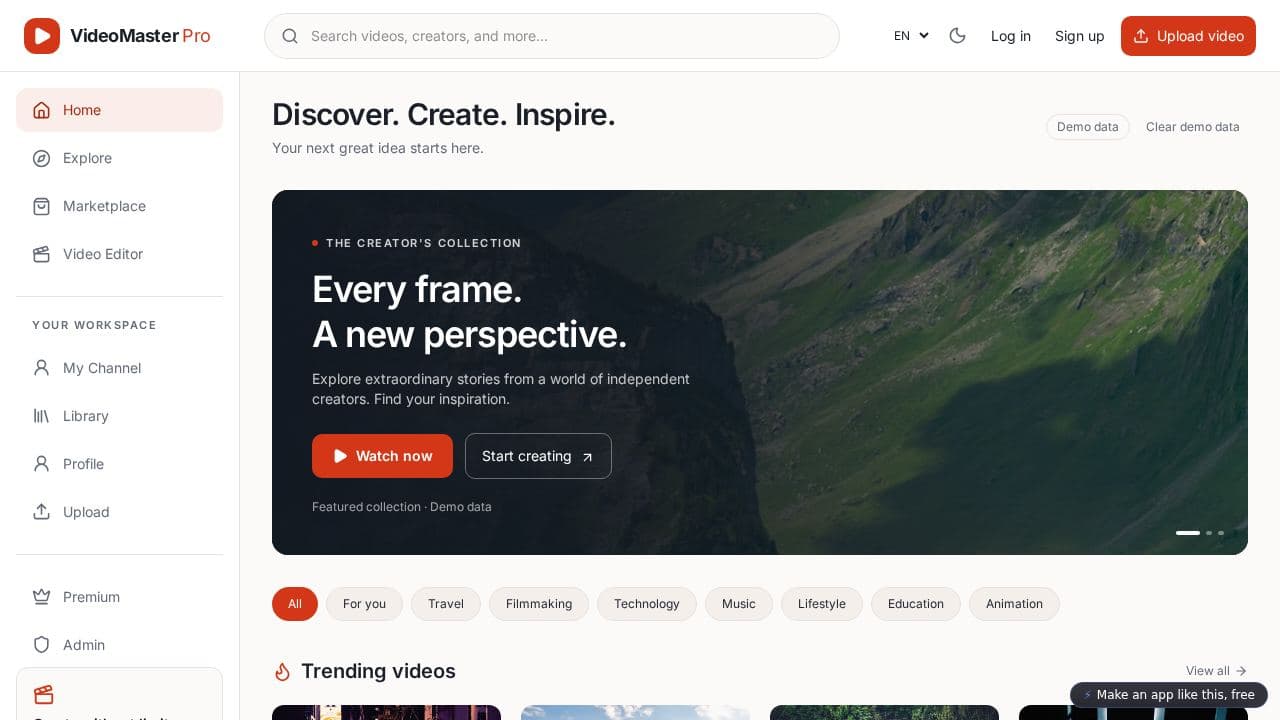Image resolution: width=1280 pixels, height=720 pixels.
Task: Choose the Music category chip
Action: point(739,604)
